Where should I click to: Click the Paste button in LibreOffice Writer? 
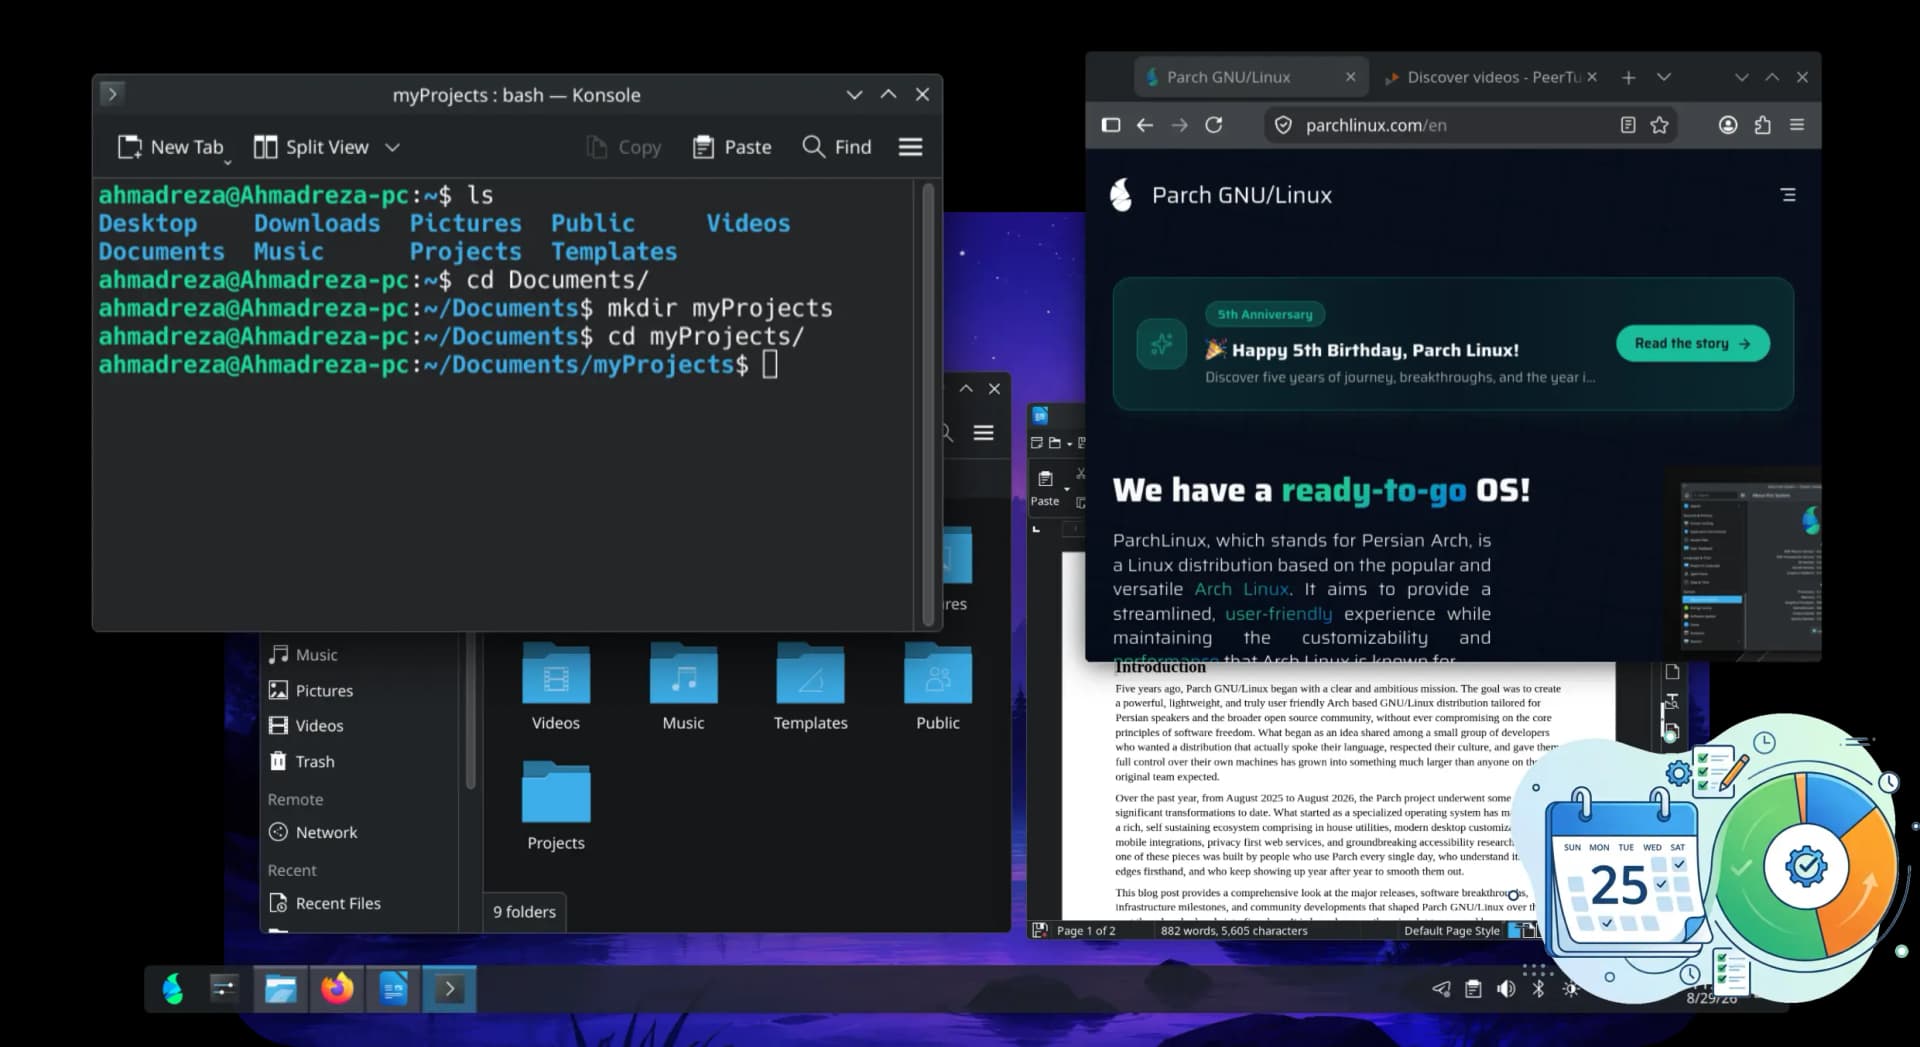(x=1045, y=488)
